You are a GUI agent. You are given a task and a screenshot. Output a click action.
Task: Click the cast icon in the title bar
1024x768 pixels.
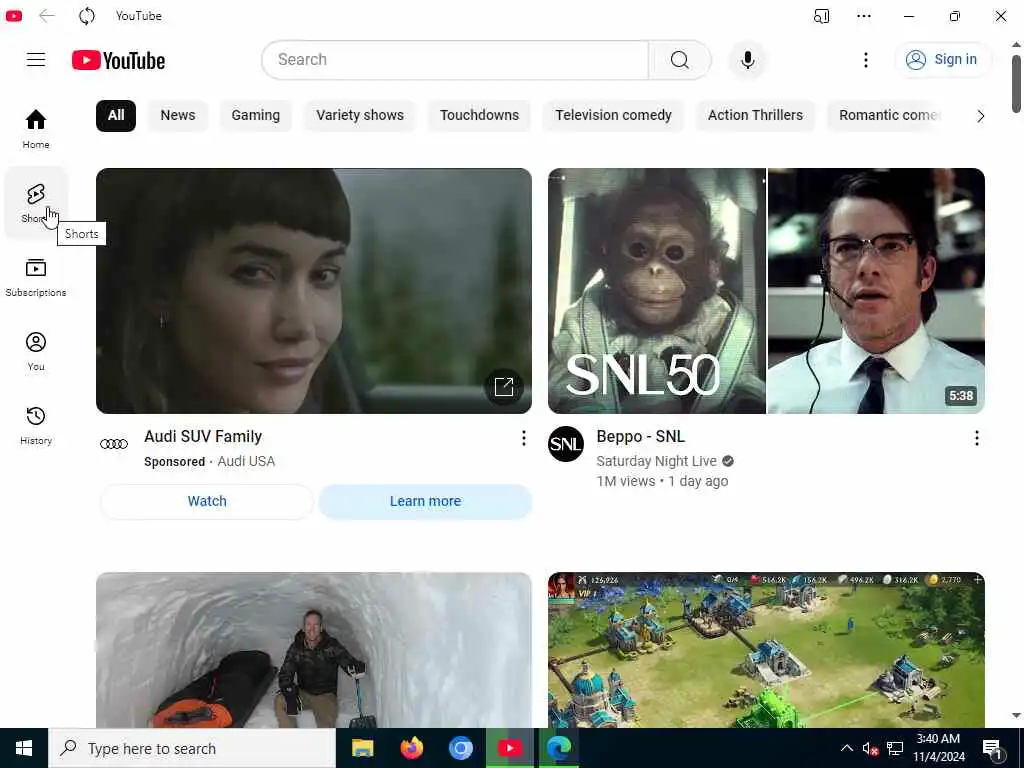coord(822,16)
